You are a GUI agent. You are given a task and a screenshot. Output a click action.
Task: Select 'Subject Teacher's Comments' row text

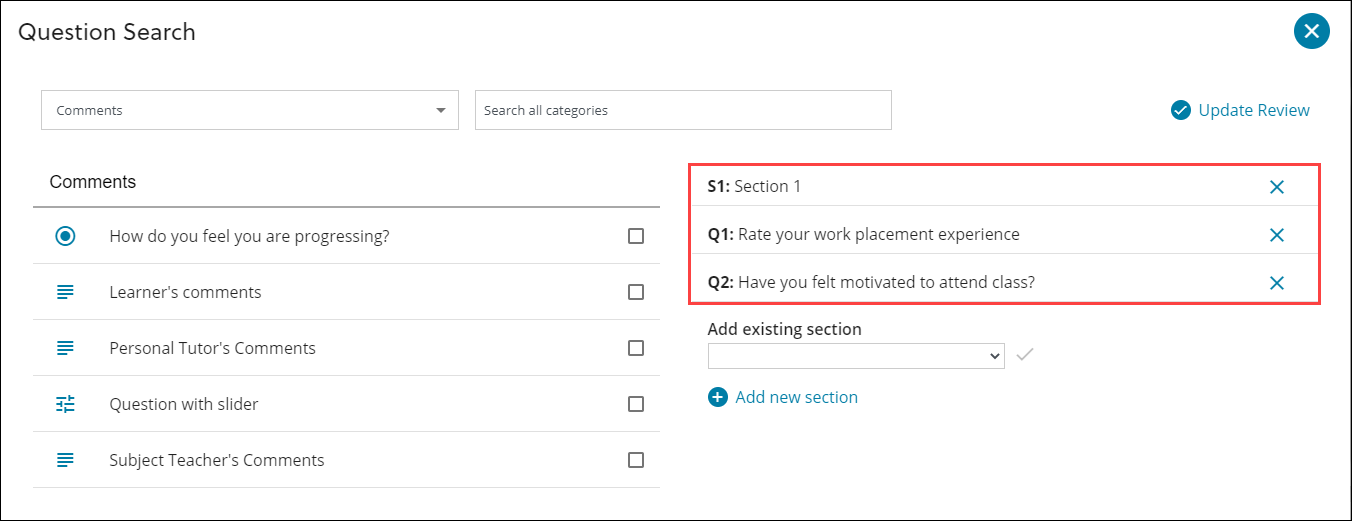tap(217, 460)
